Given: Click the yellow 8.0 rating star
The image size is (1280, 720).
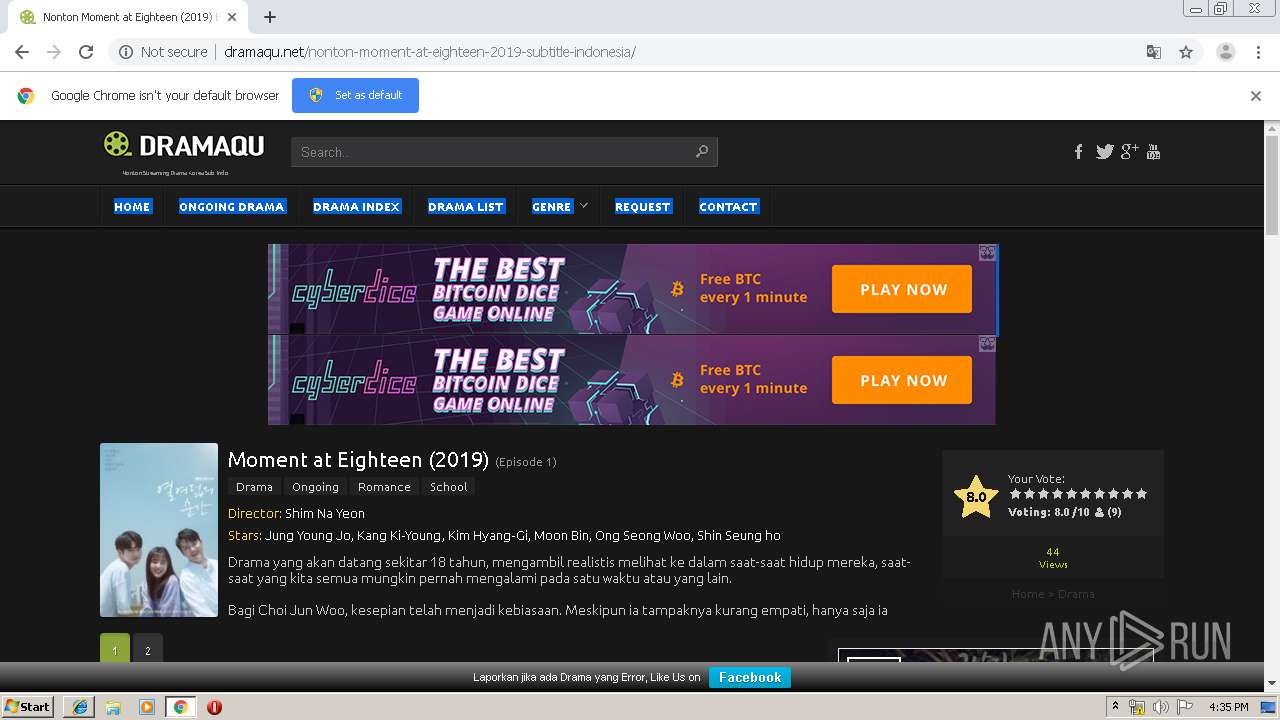Looking at the screenshot, I should point(975,496).
